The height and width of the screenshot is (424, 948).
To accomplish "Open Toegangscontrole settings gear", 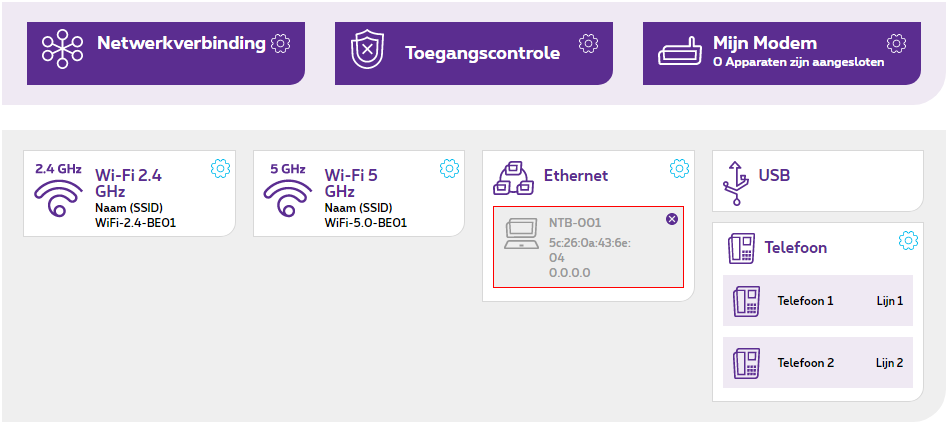I will (588, 43).
